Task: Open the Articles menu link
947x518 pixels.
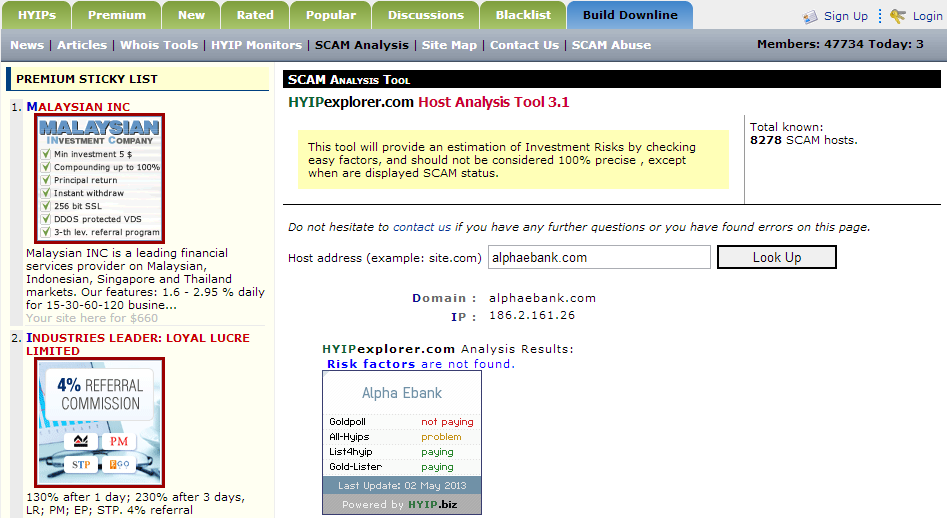Action: point(82,45)
